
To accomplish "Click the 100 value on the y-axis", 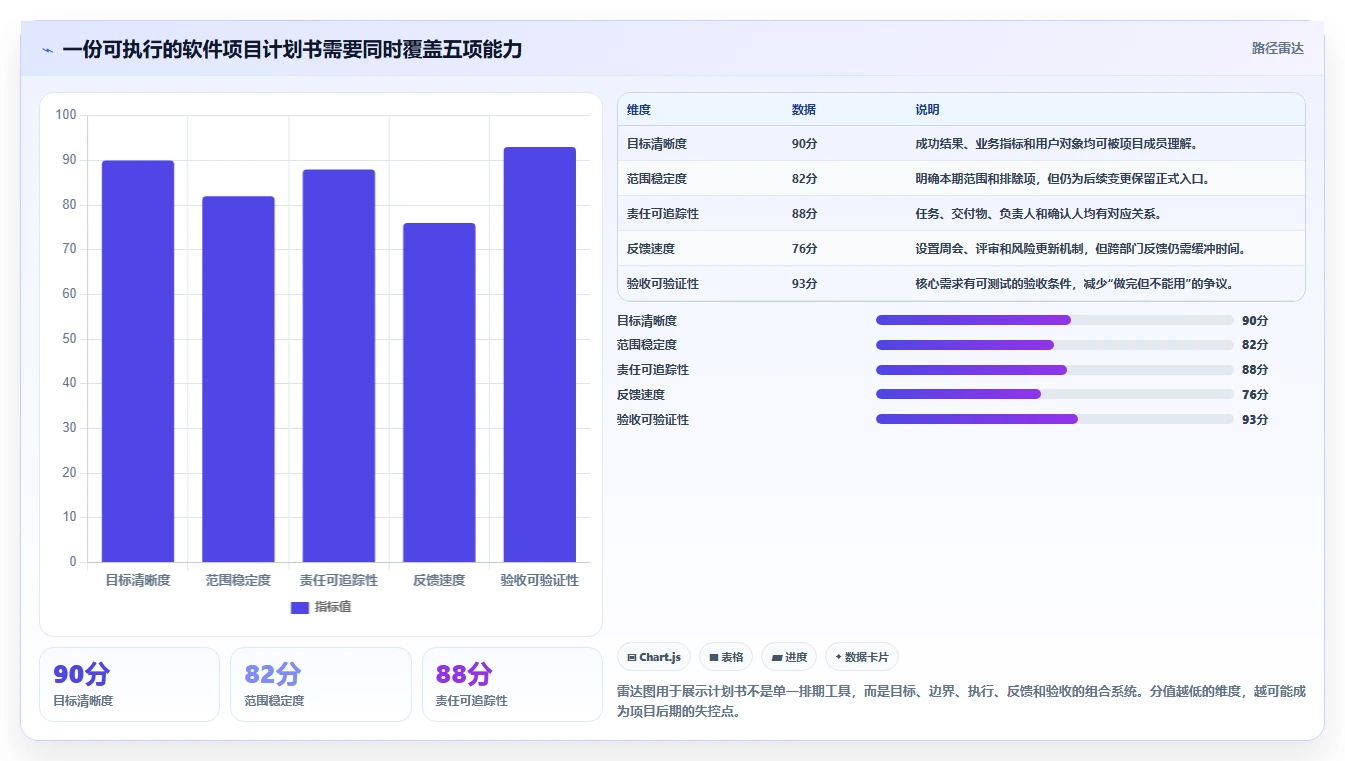I will click(66, 115).
